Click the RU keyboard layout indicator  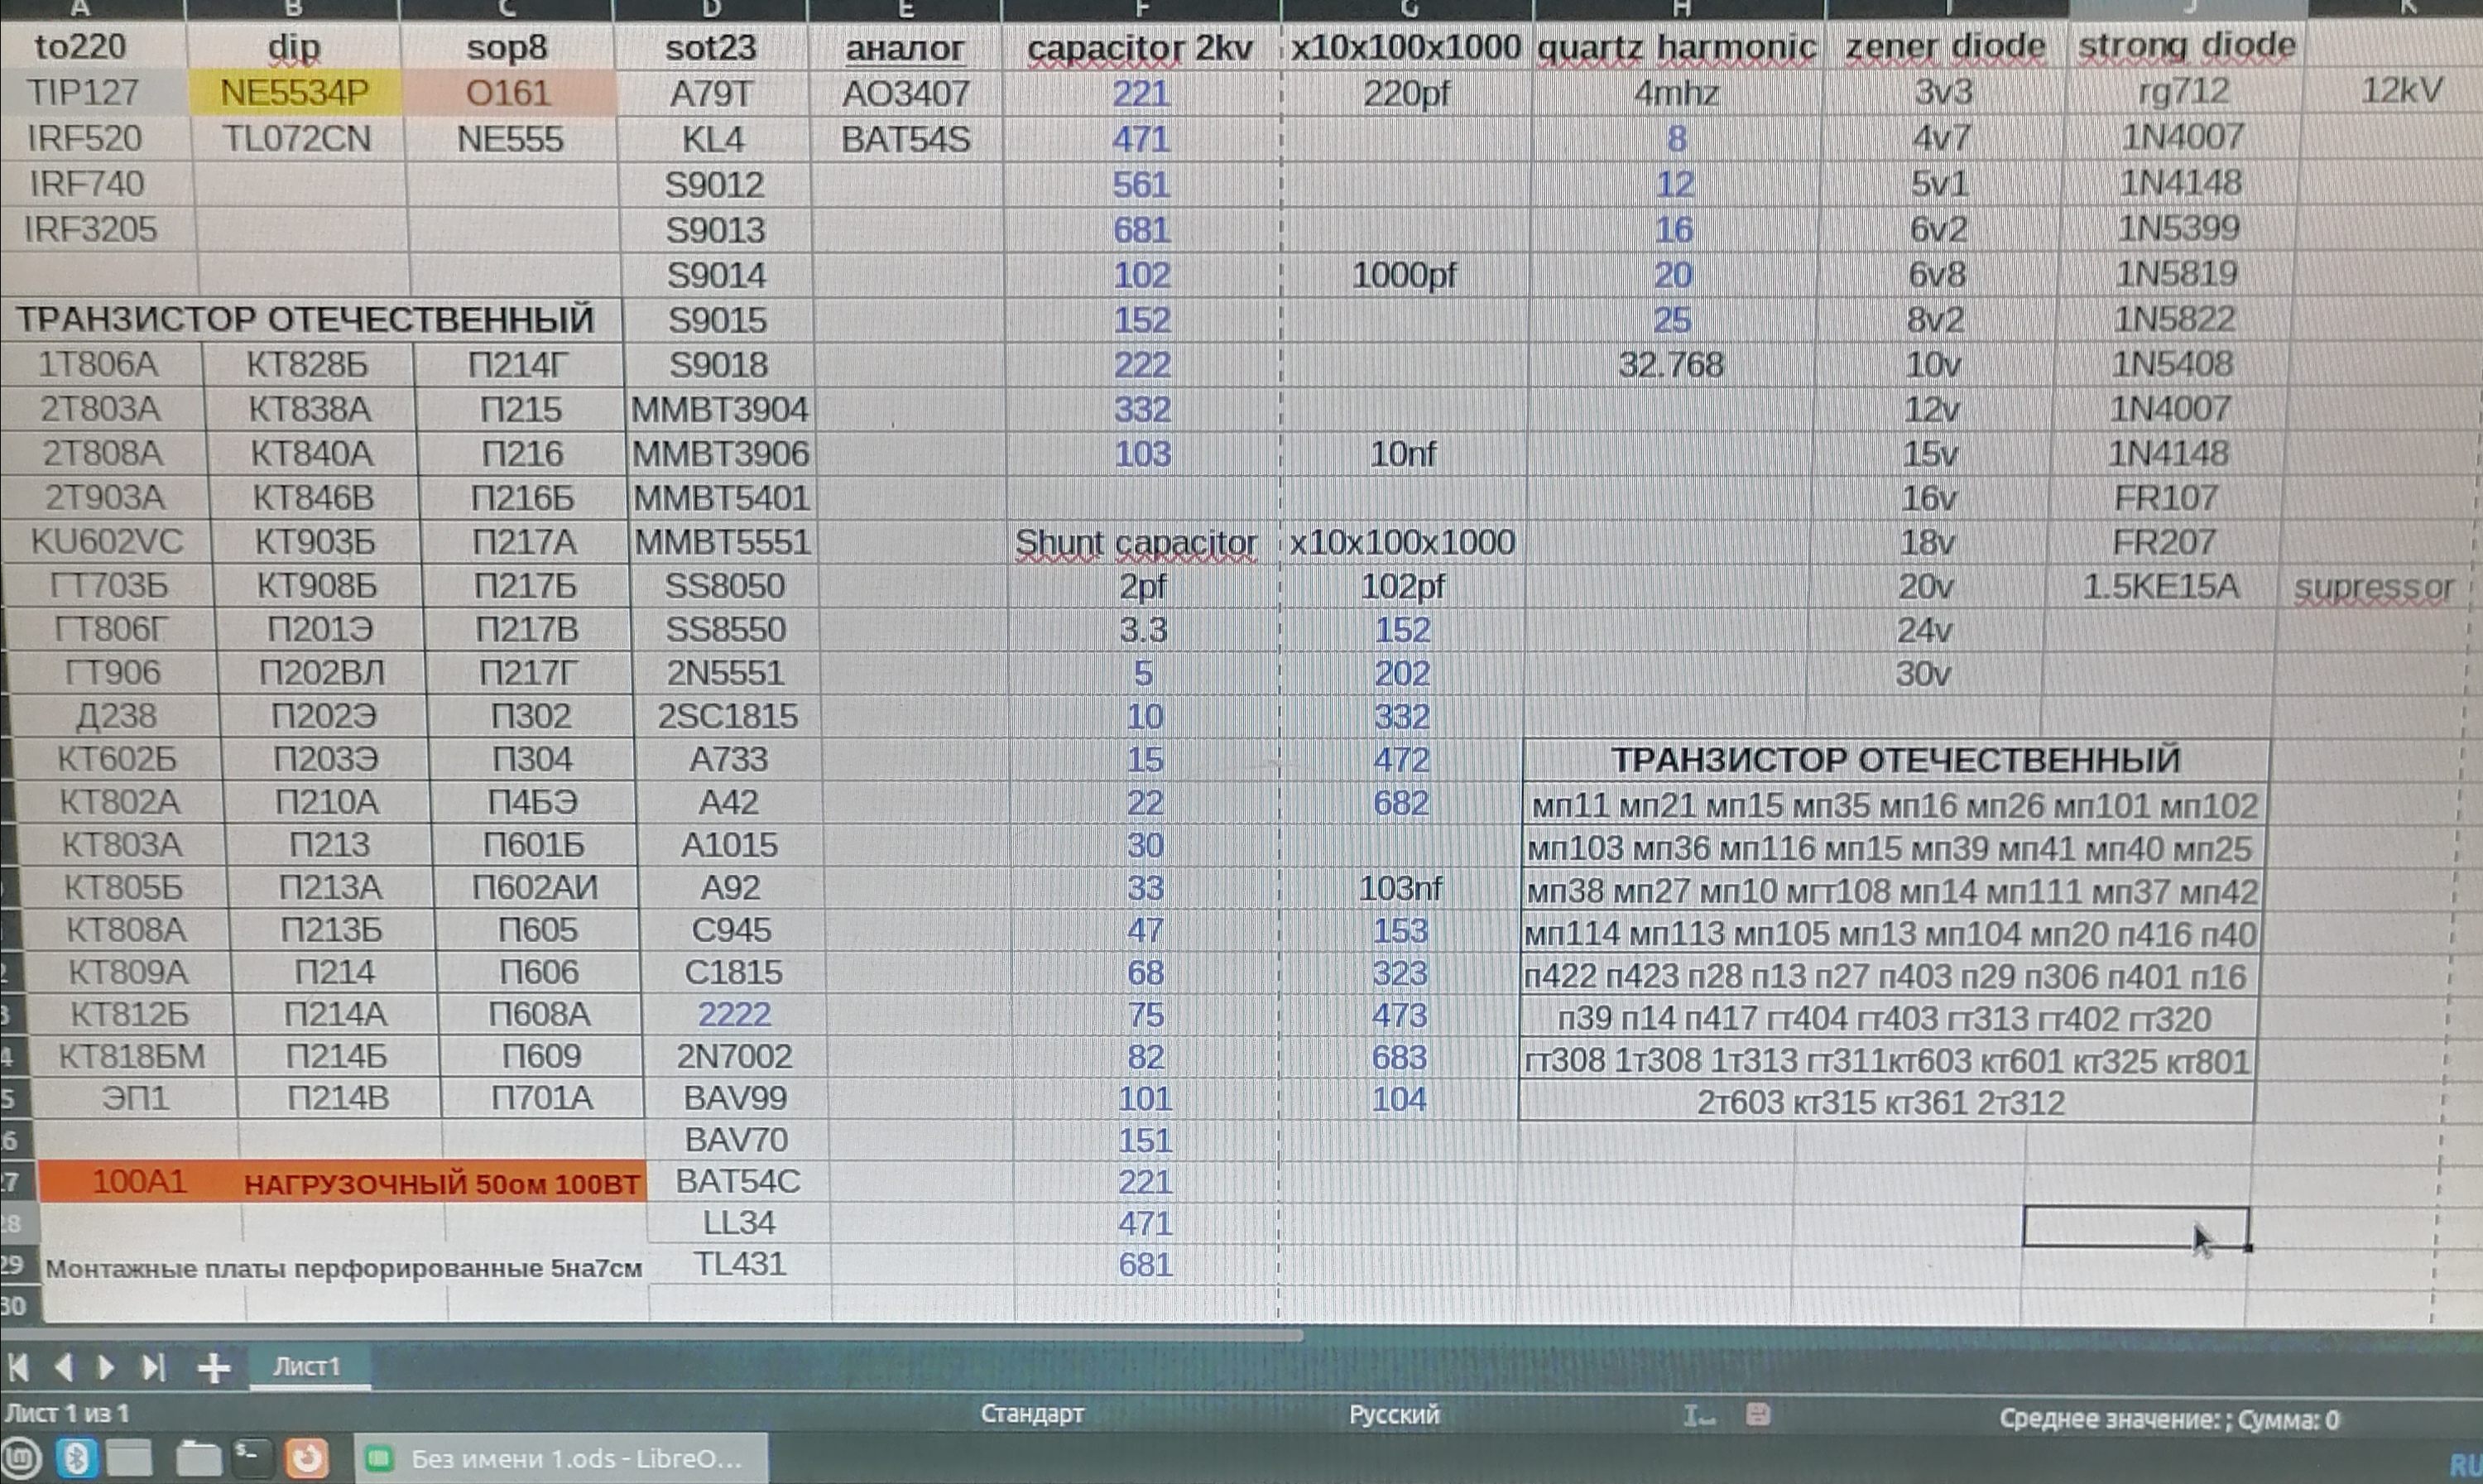tap(2466, 1467)
